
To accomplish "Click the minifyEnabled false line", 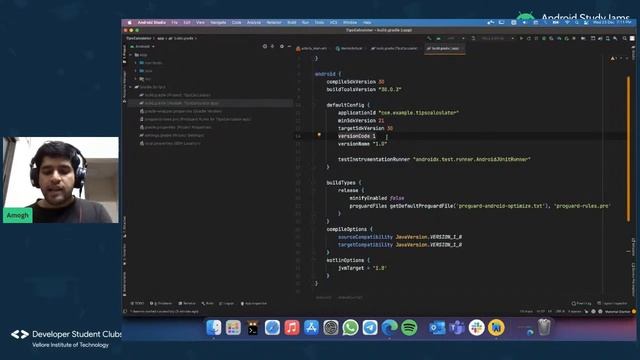I will [376, 198].
